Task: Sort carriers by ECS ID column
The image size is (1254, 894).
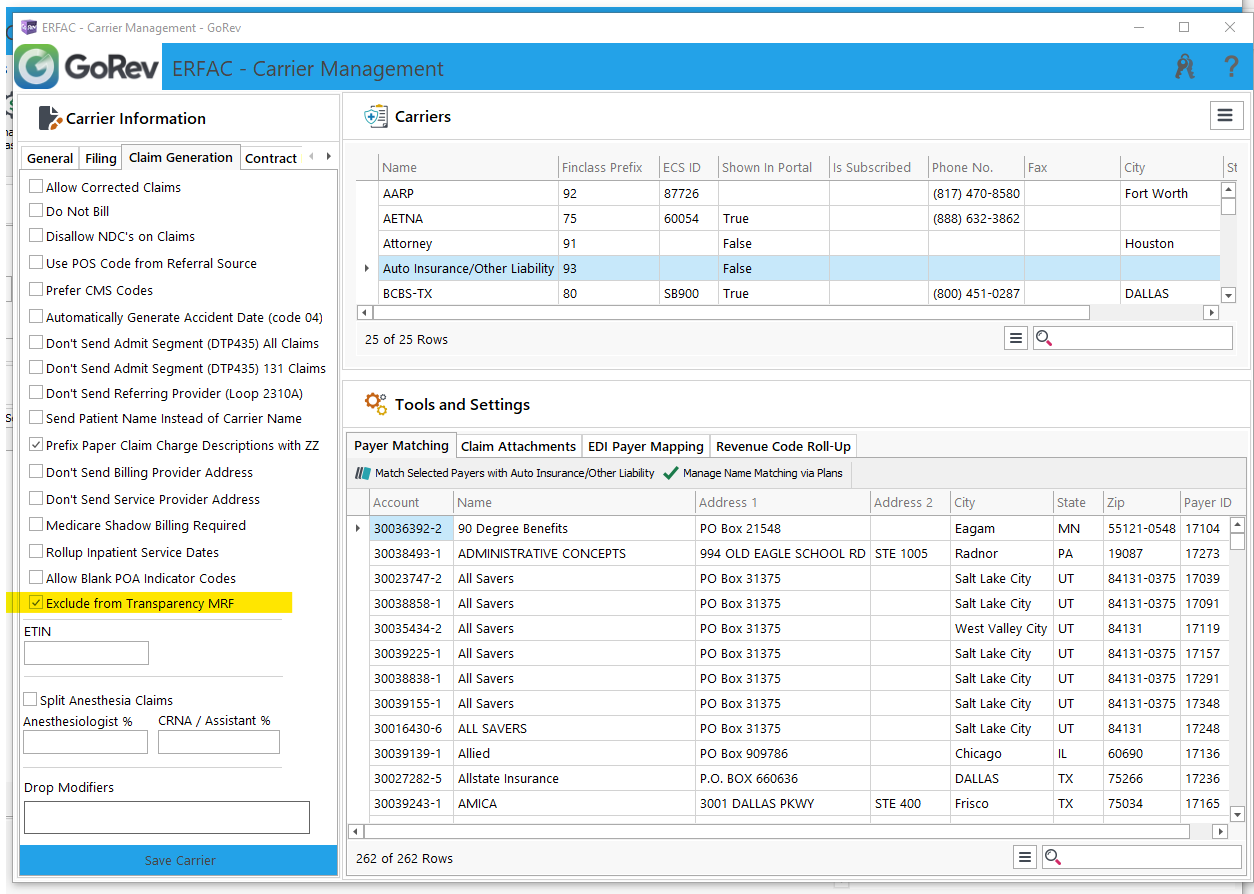Action: pyautogui.click(x=688, y=167)
